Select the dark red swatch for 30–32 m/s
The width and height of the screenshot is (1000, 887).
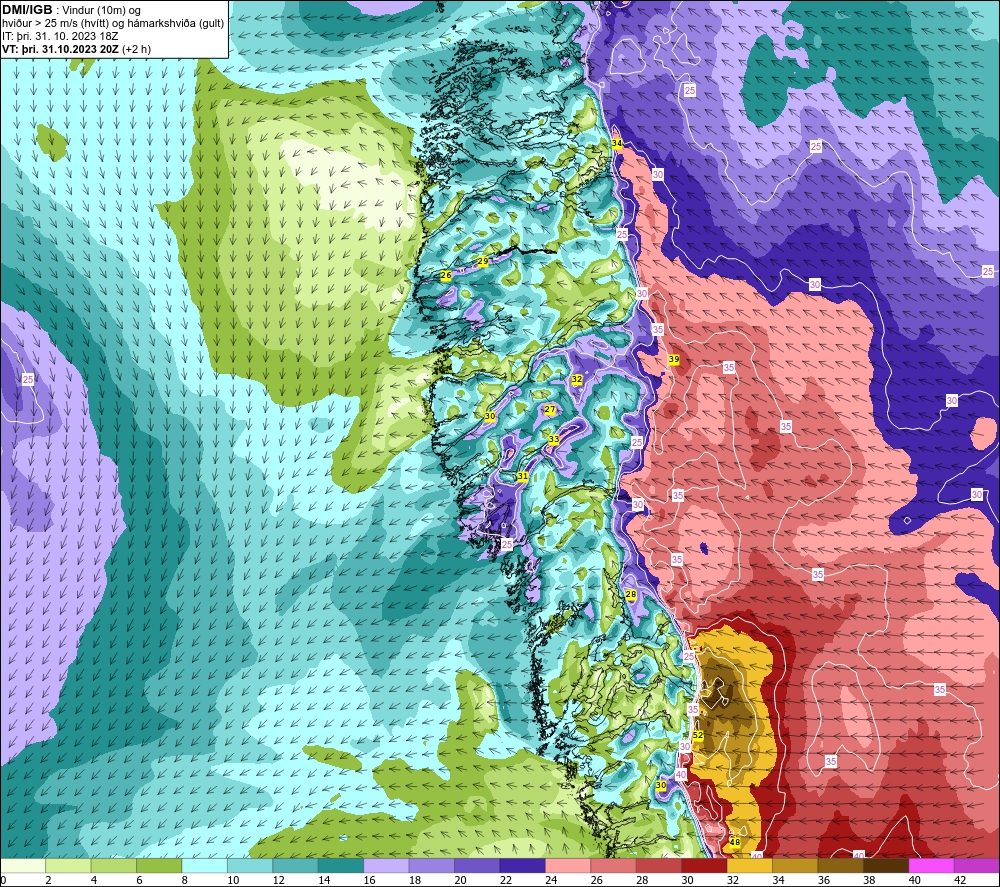point(705,865)
